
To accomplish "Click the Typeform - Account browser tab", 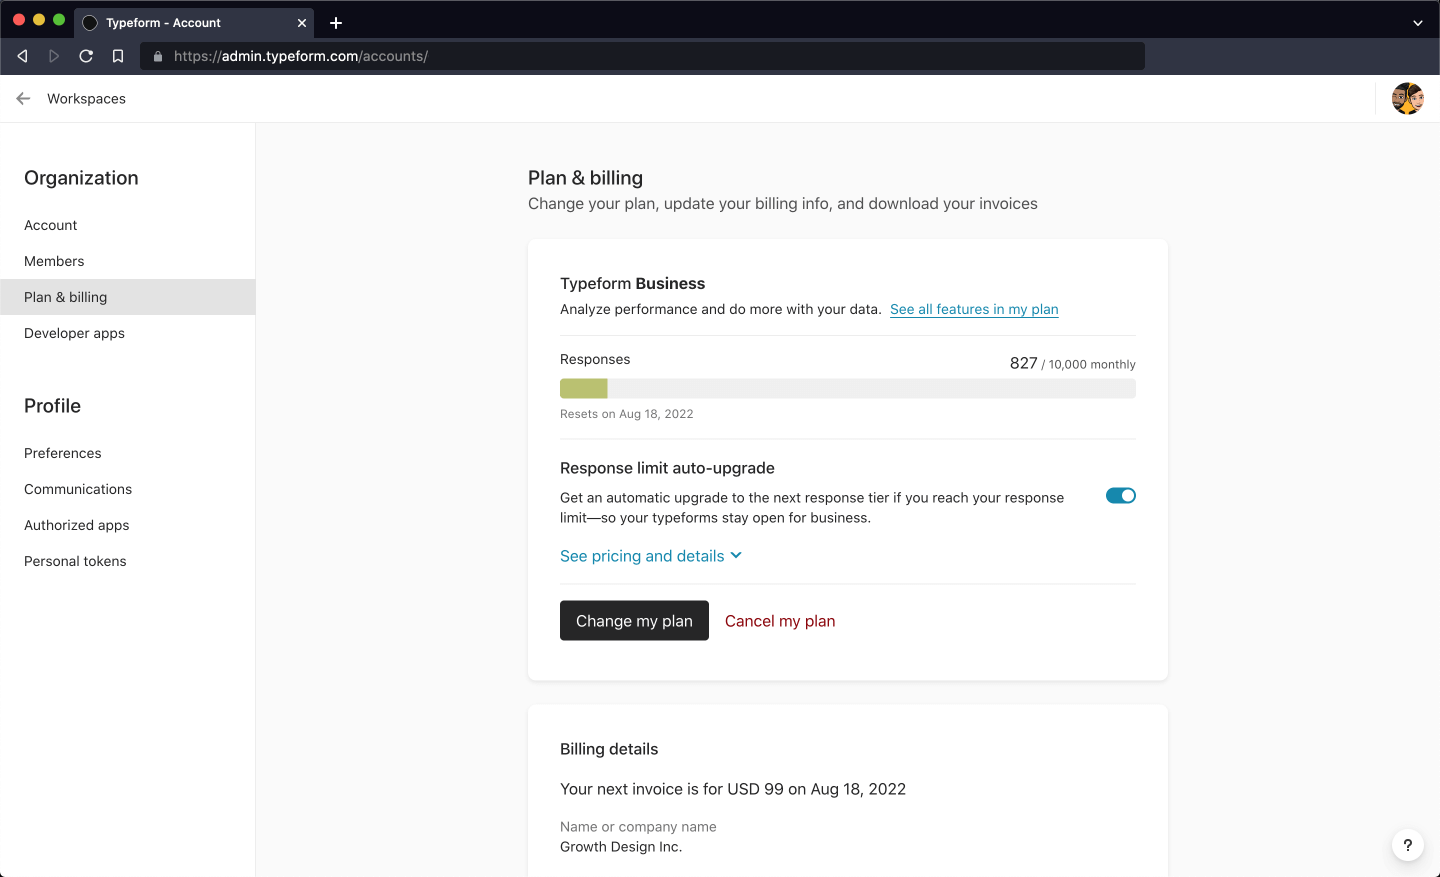I will [194, 23].
